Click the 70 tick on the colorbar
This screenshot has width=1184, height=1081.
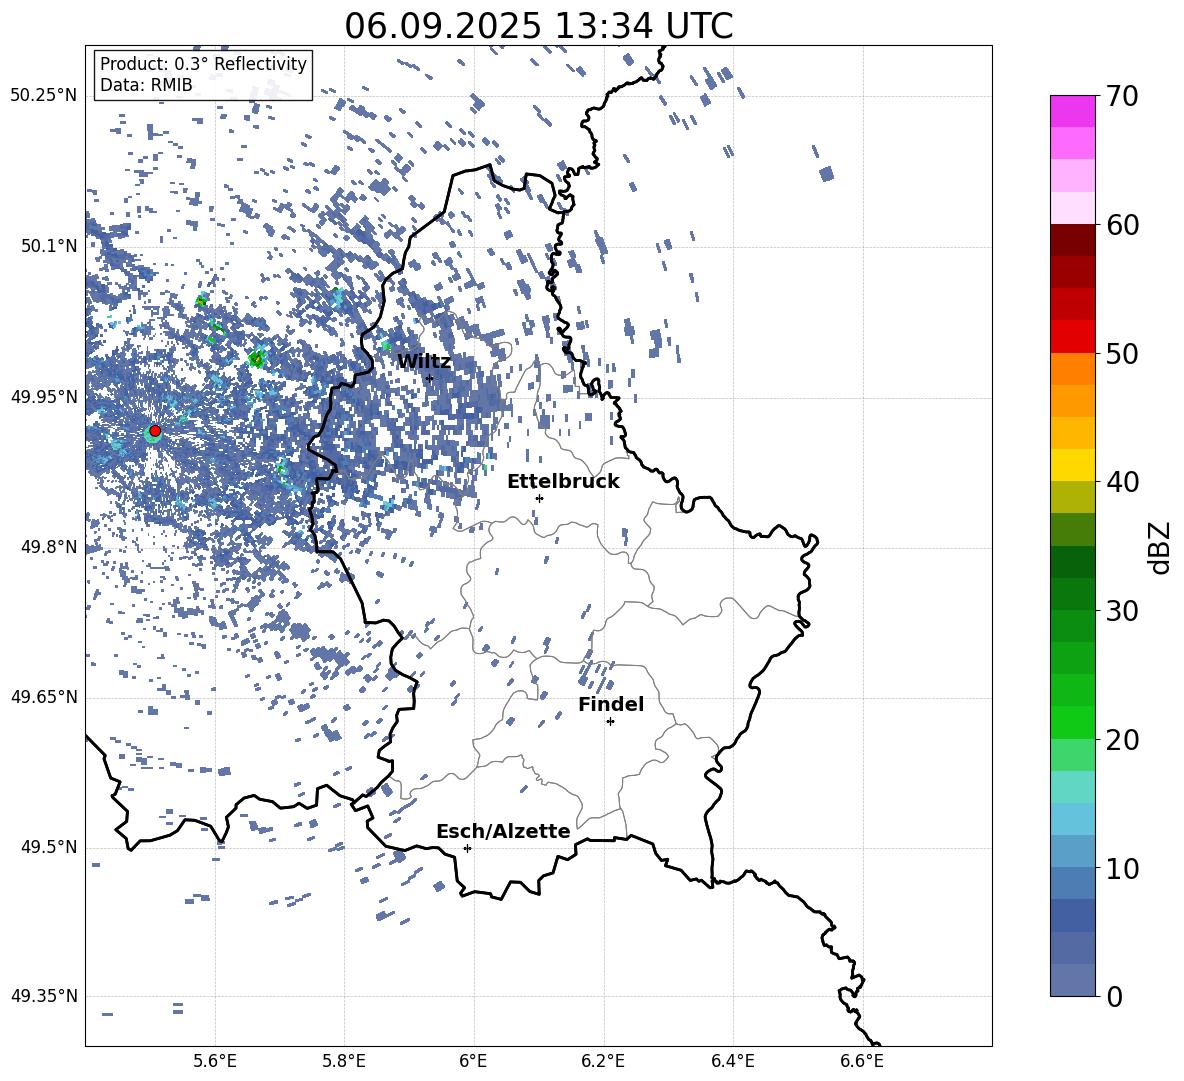tap(1122, 96)
